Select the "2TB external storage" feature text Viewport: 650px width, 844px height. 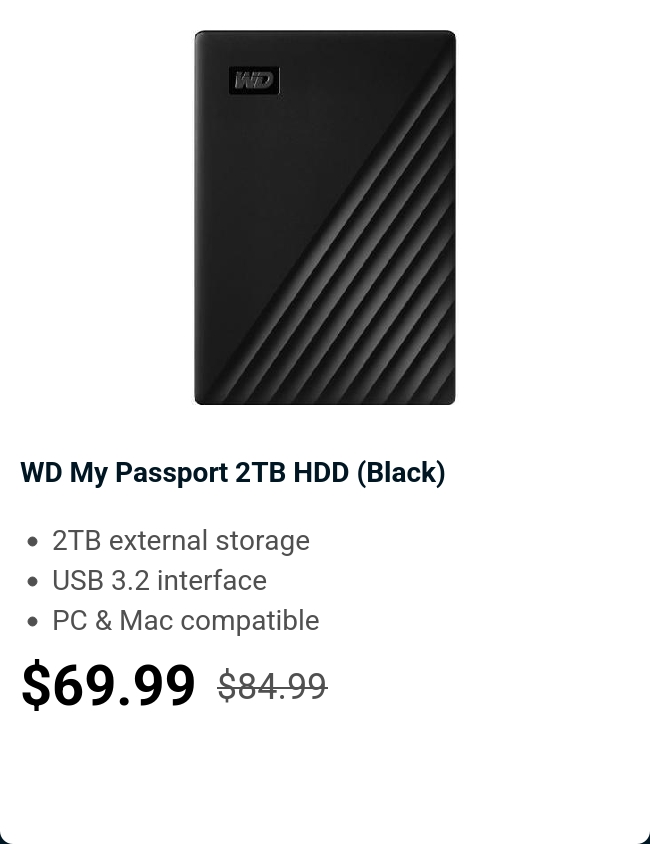click(x=181, y=541)
